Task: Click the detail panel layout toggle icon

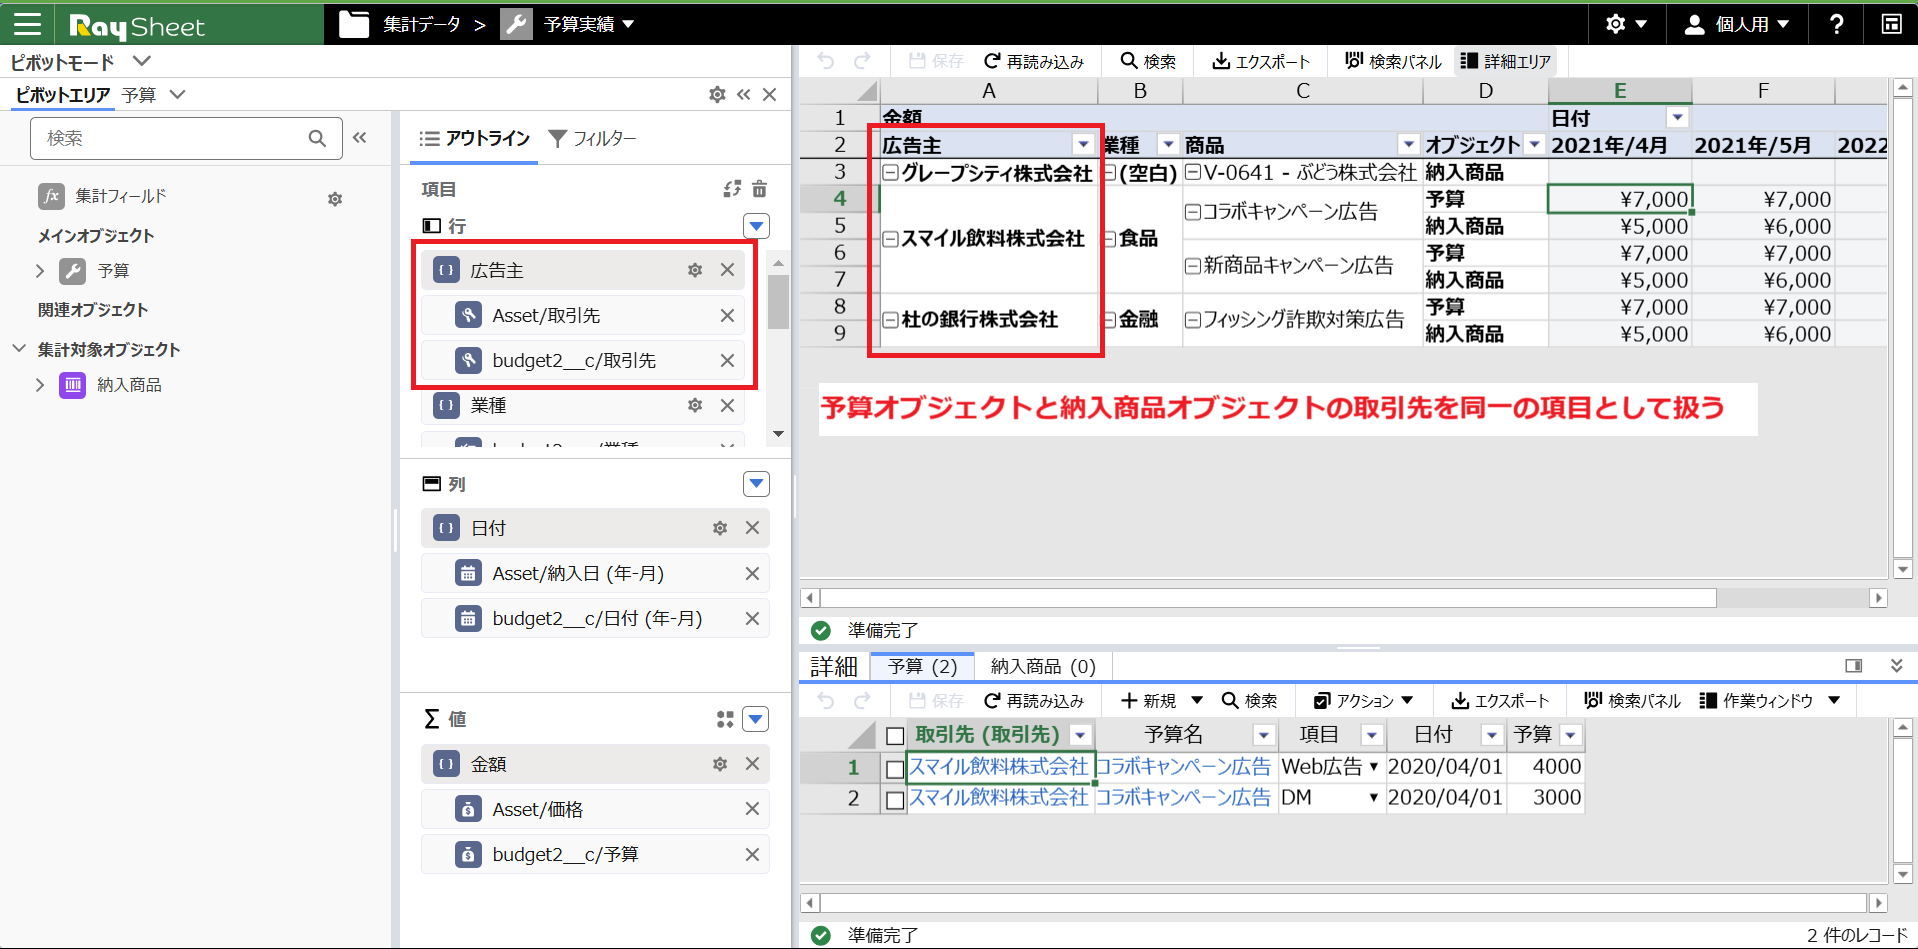Action: pyautogui.click(x=1853, y=666)
